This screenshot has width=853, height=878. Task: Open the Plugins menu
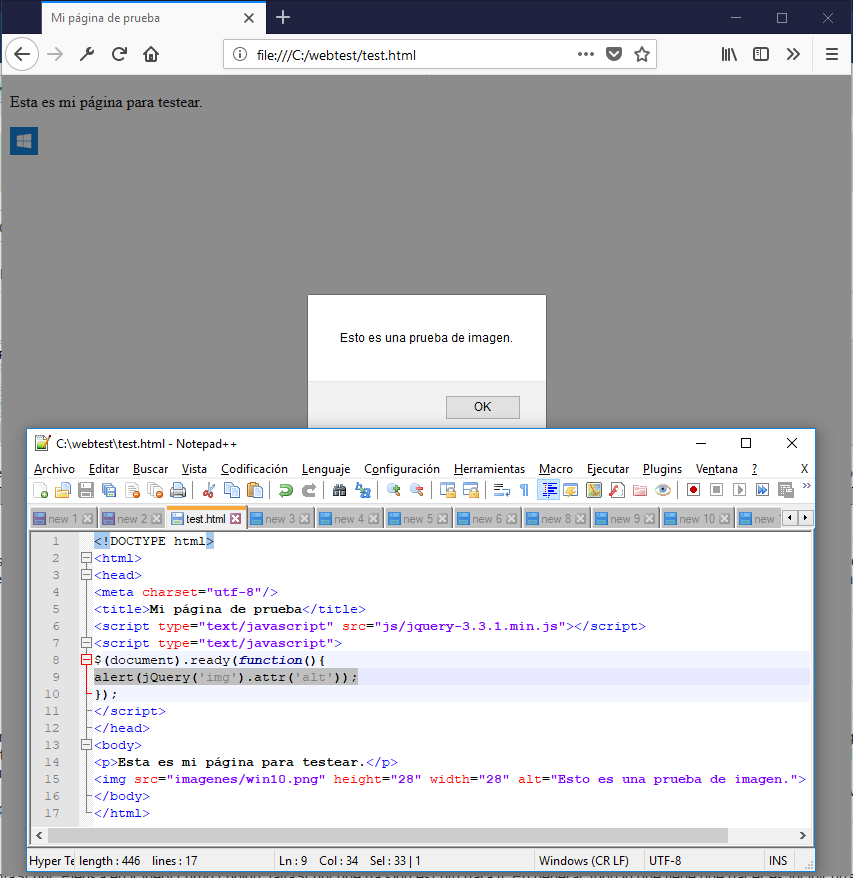(662, 469)
